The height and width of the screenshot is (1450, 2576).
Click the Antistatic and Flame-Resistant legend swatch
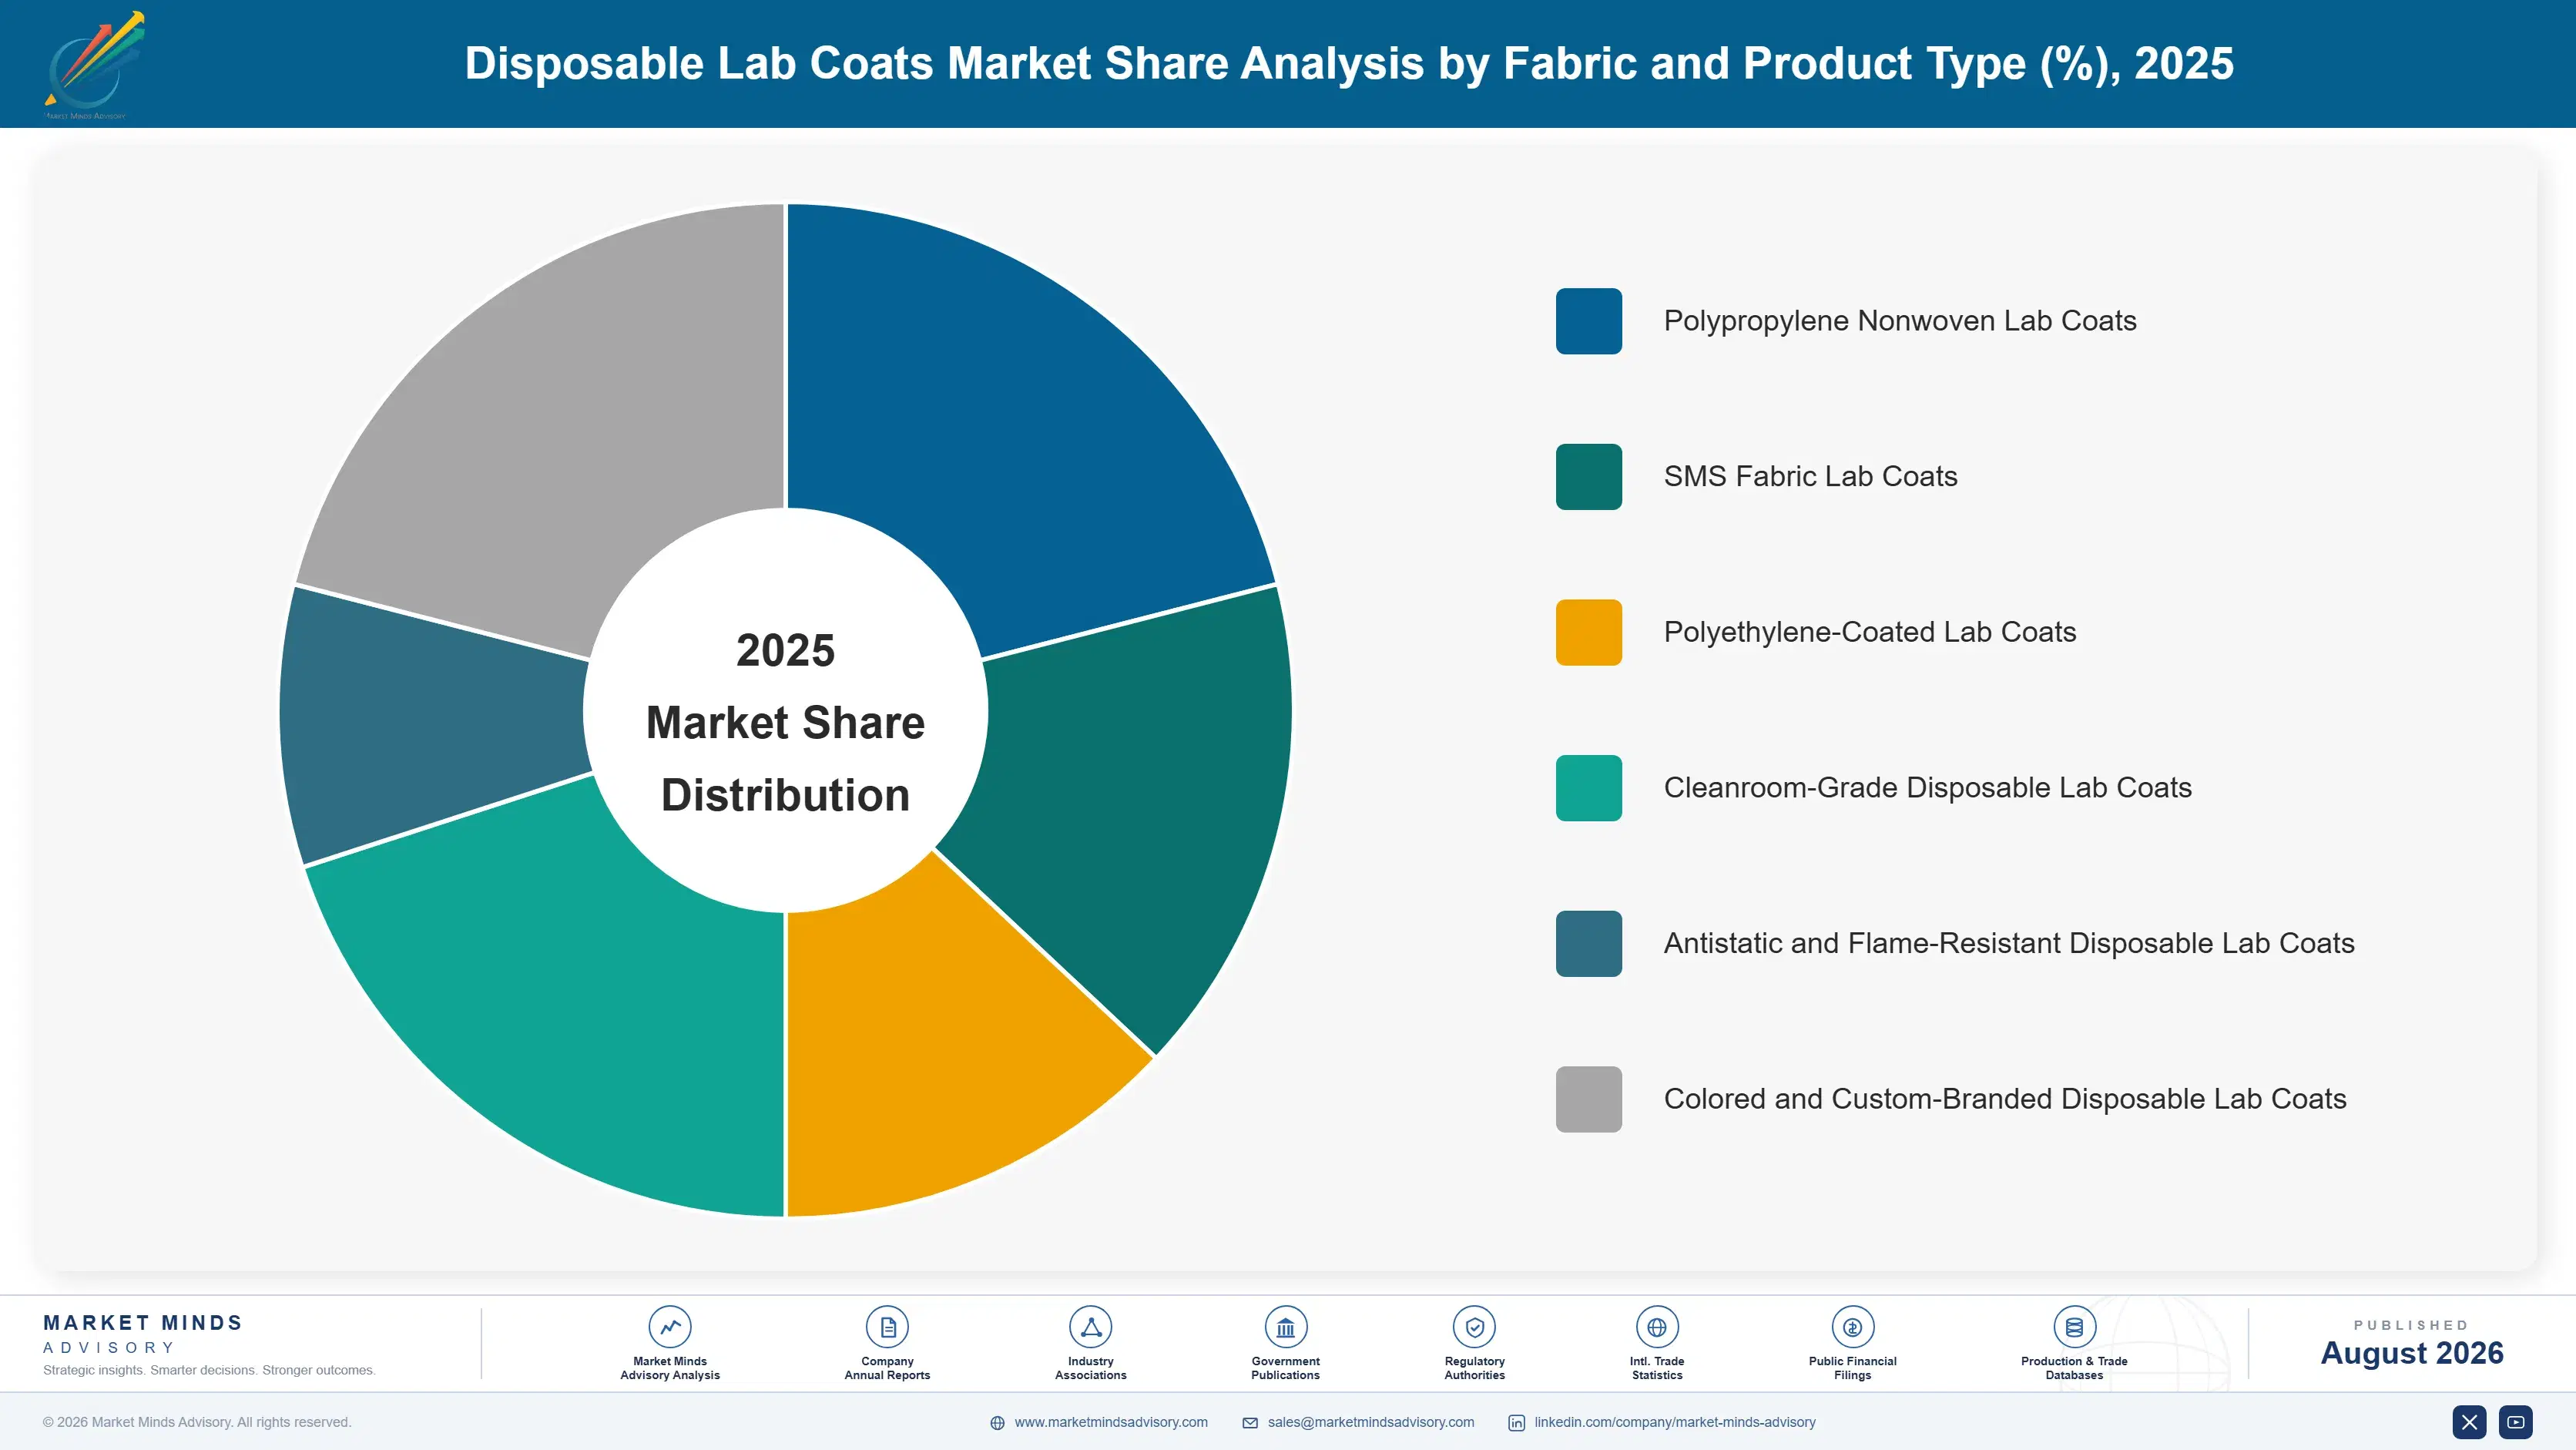tap(1588, 944)
